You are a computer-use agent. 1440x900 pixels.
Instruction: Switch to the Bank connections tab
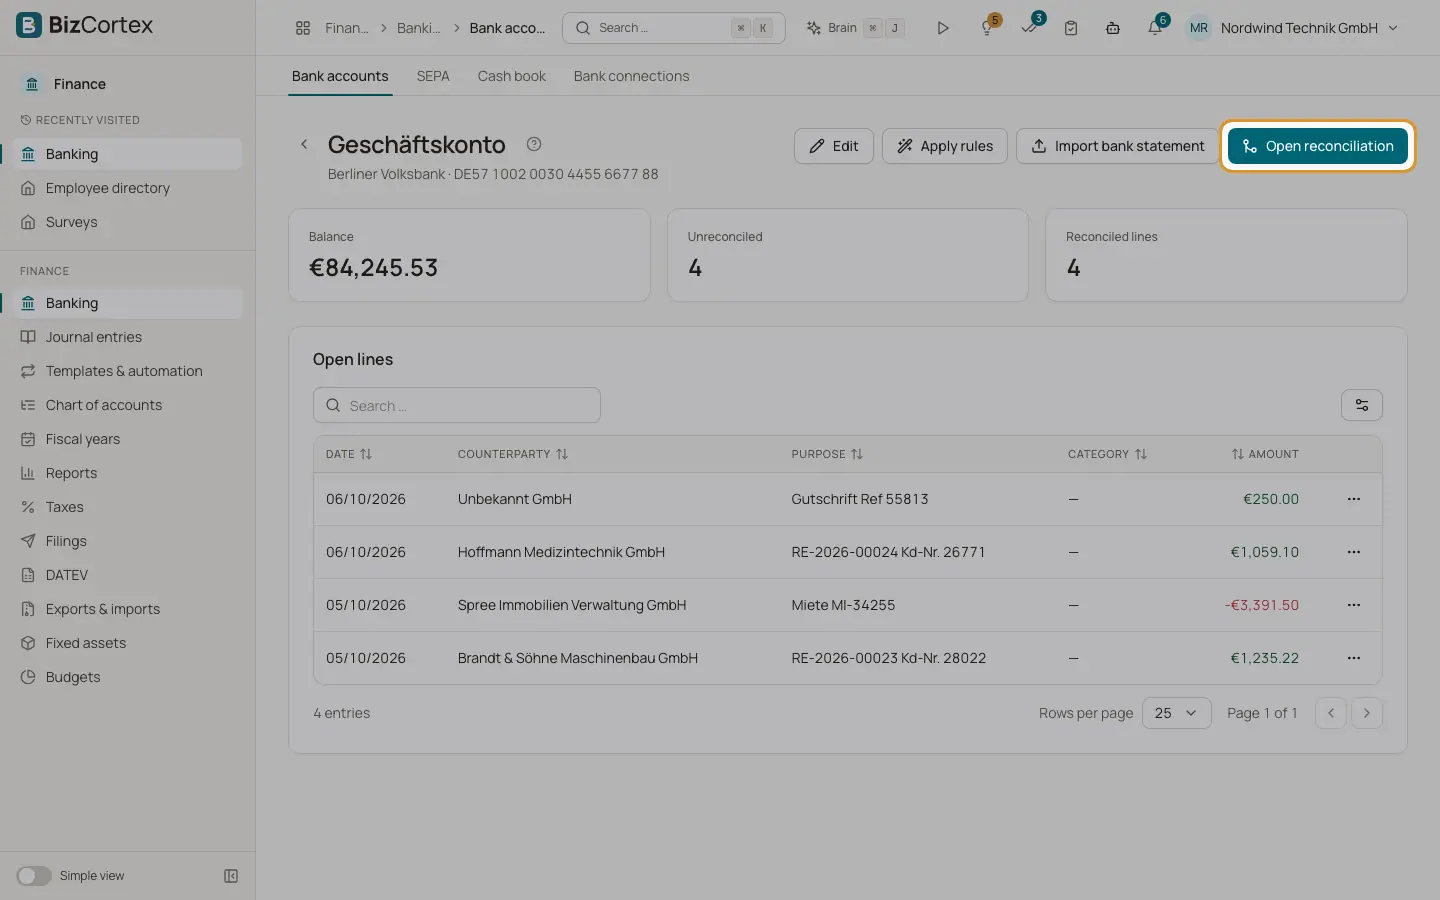tap(631, 76)
